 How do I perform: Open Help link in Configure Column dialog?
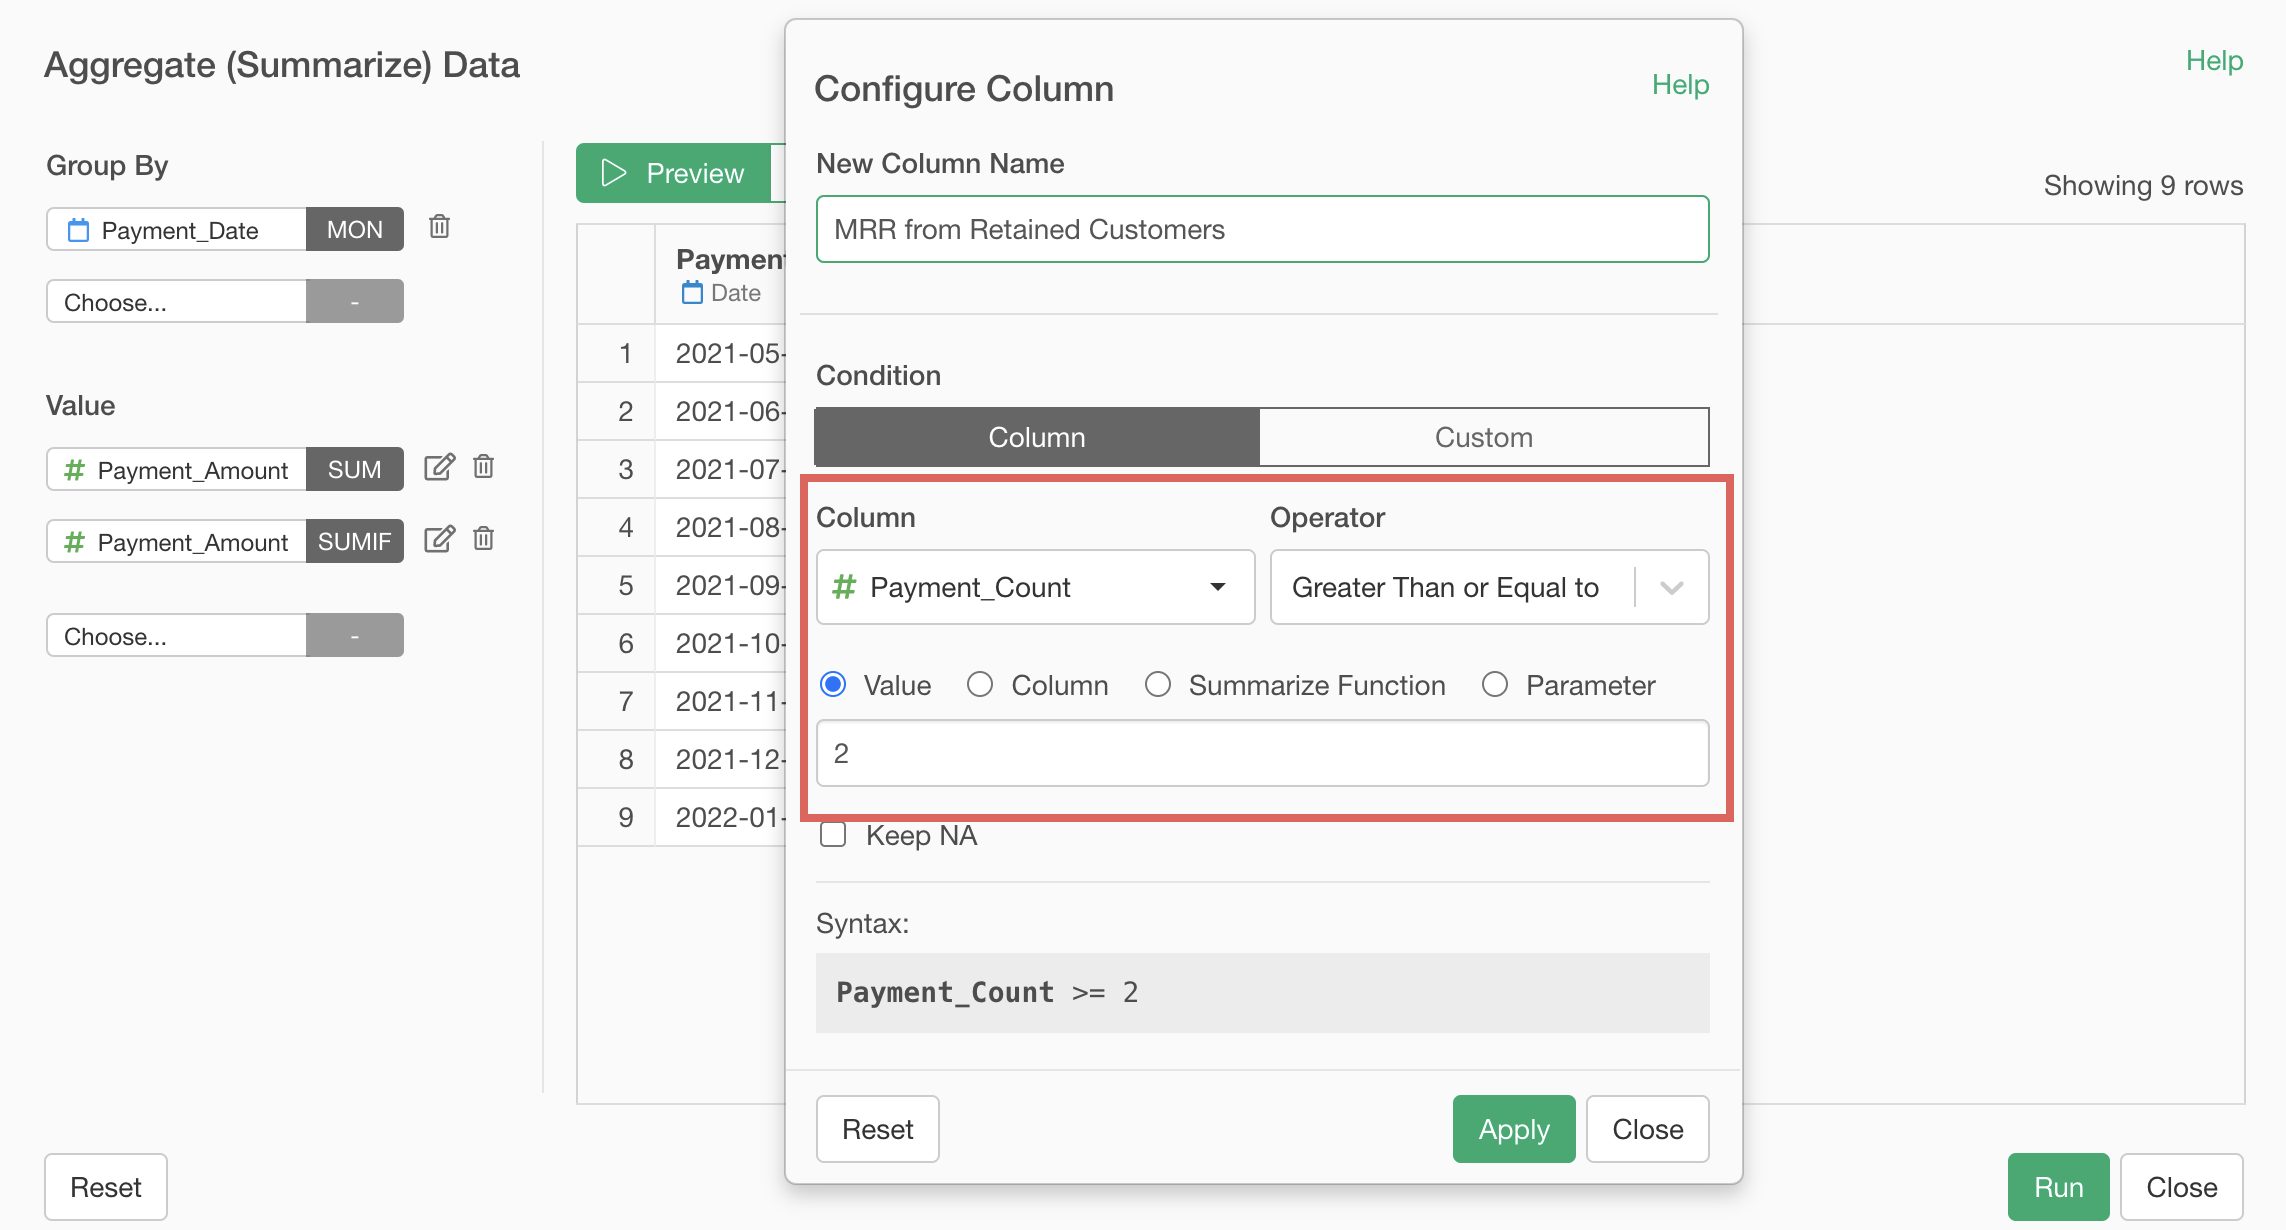click(1680, 85)
